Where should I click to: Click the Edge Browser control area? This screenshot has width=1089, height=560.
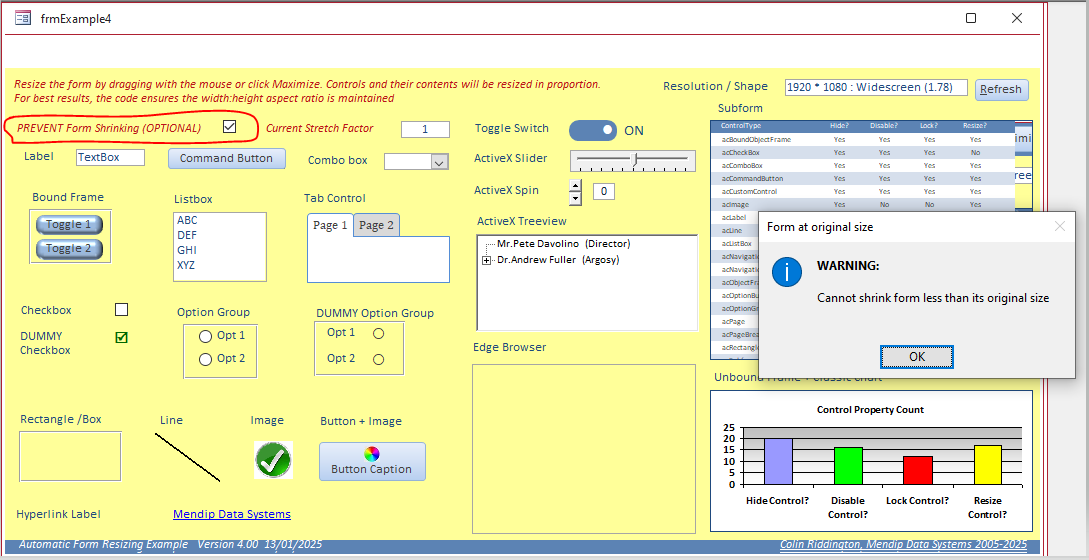coord(584,449)
